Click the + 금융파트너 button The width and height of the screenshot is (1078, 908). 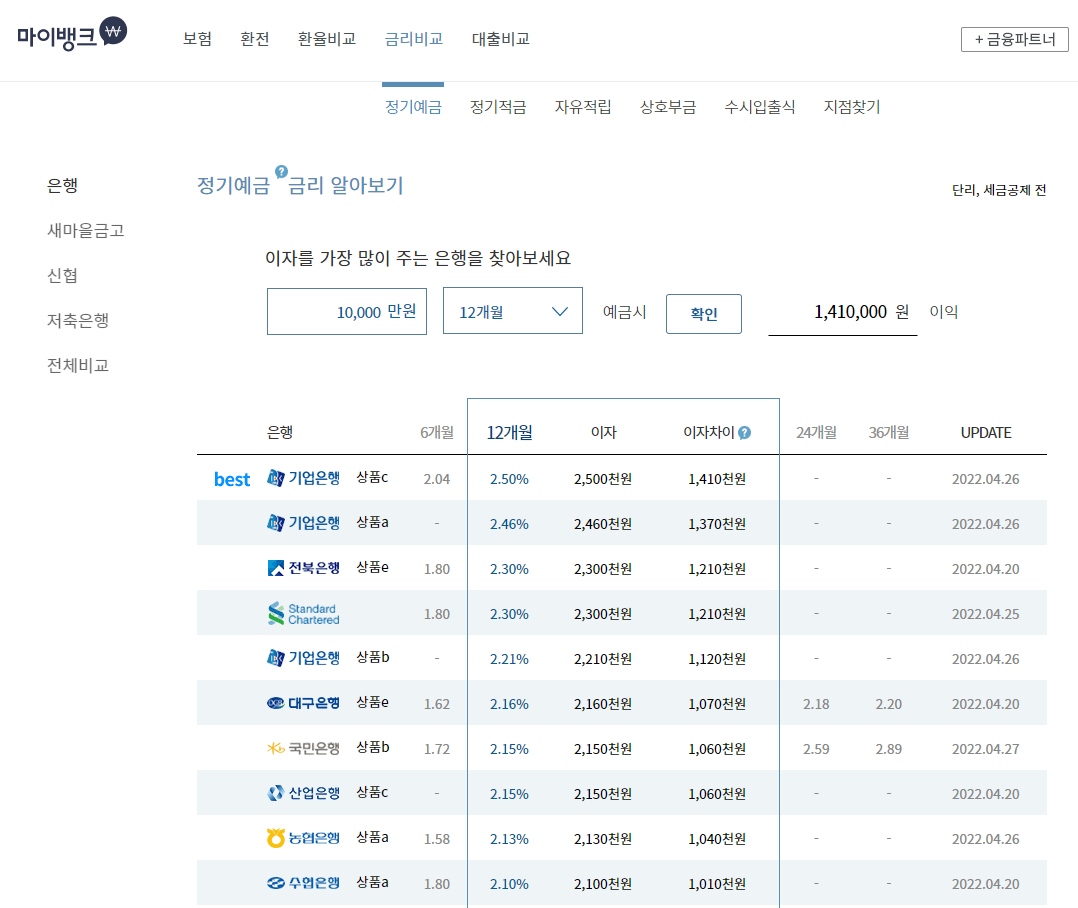(x=1015, y=39)
